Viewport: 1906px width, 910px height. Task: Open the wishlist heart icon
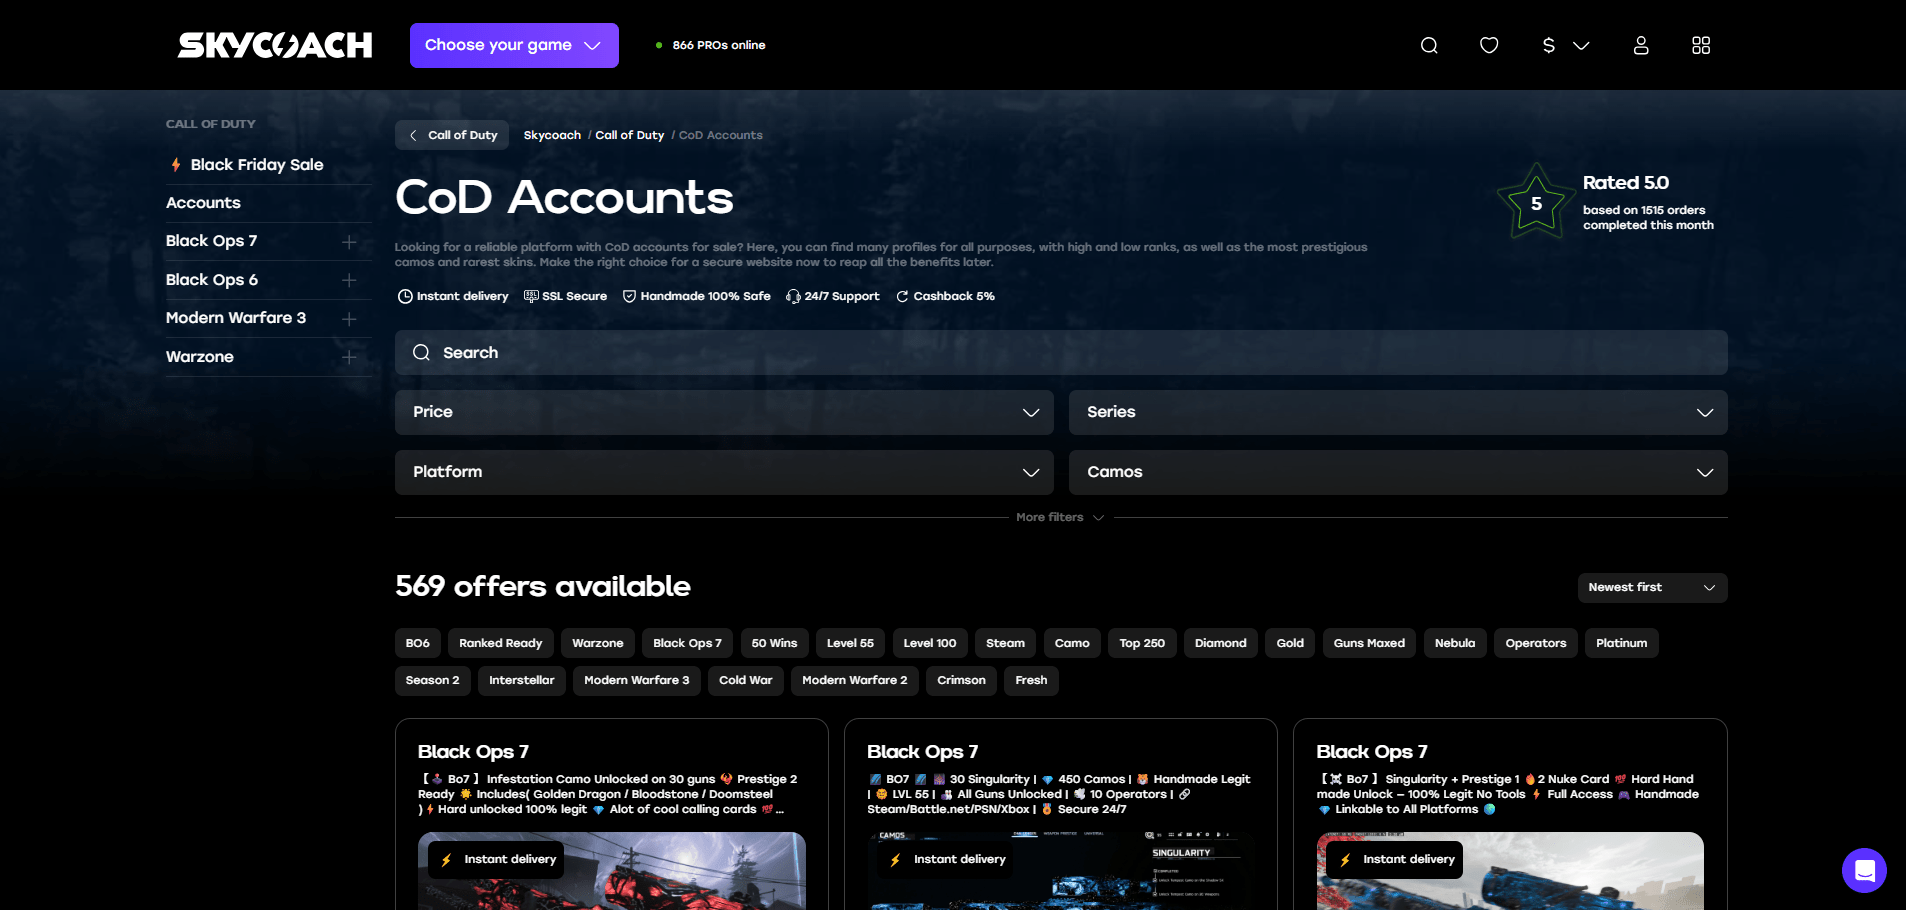(1489, 45)
